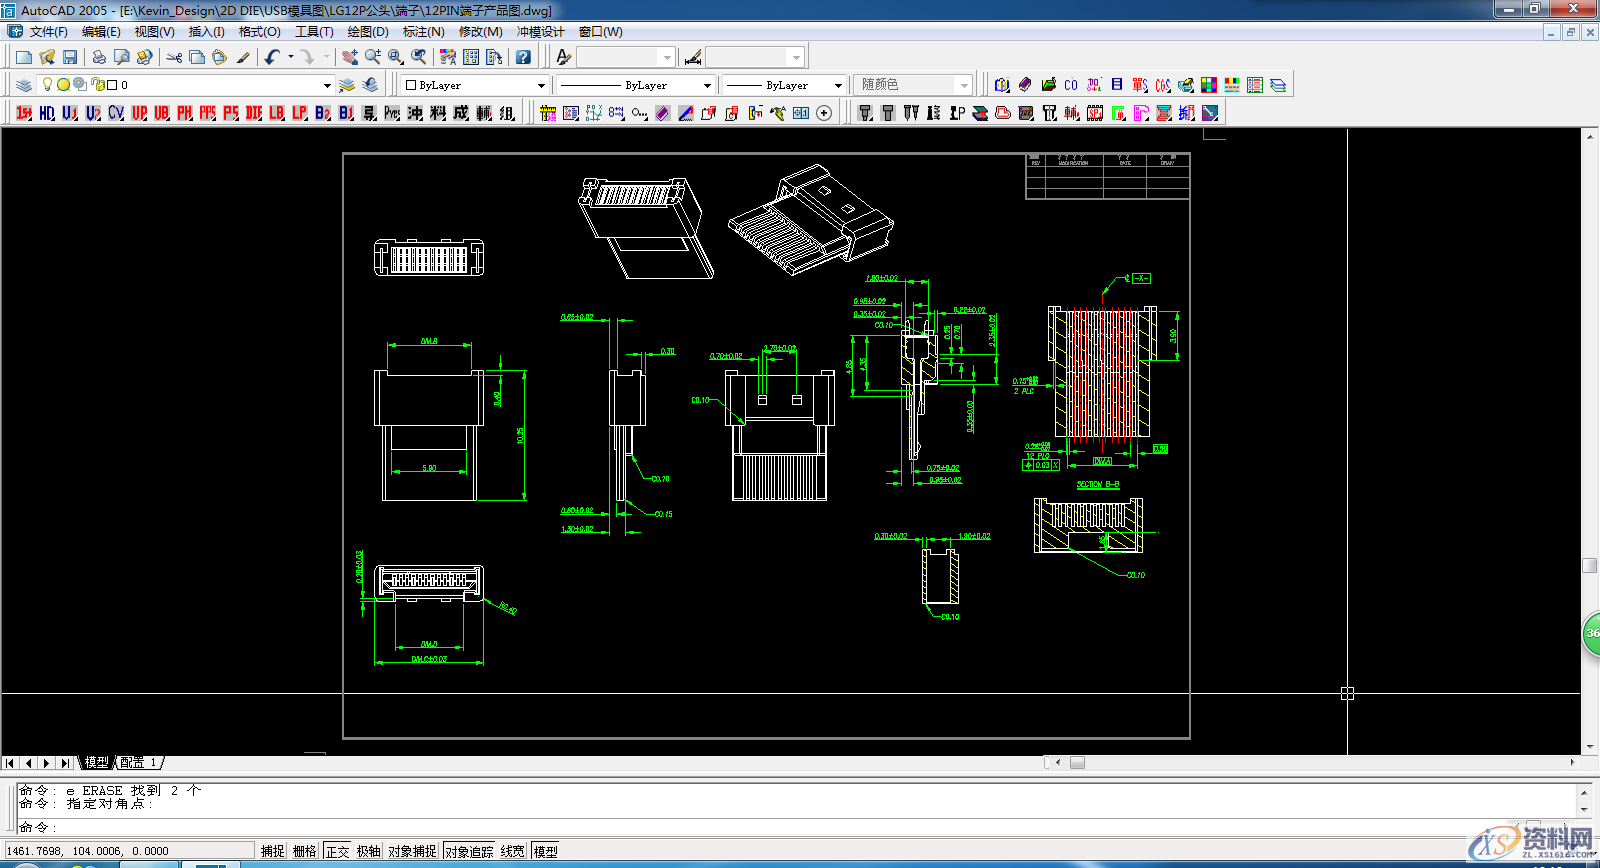Select the Pan realtime hand tool
1600x868 pixels.
(x=350, y=57)
